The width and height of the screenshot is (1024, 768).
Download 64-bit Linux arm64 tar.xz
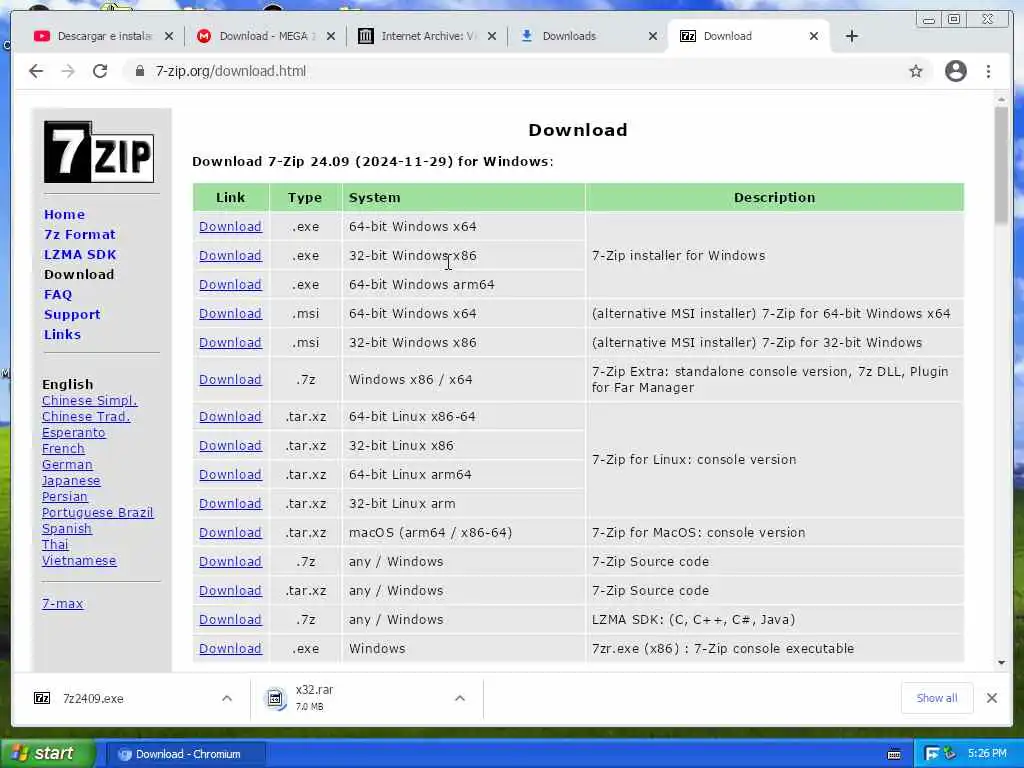230,475
